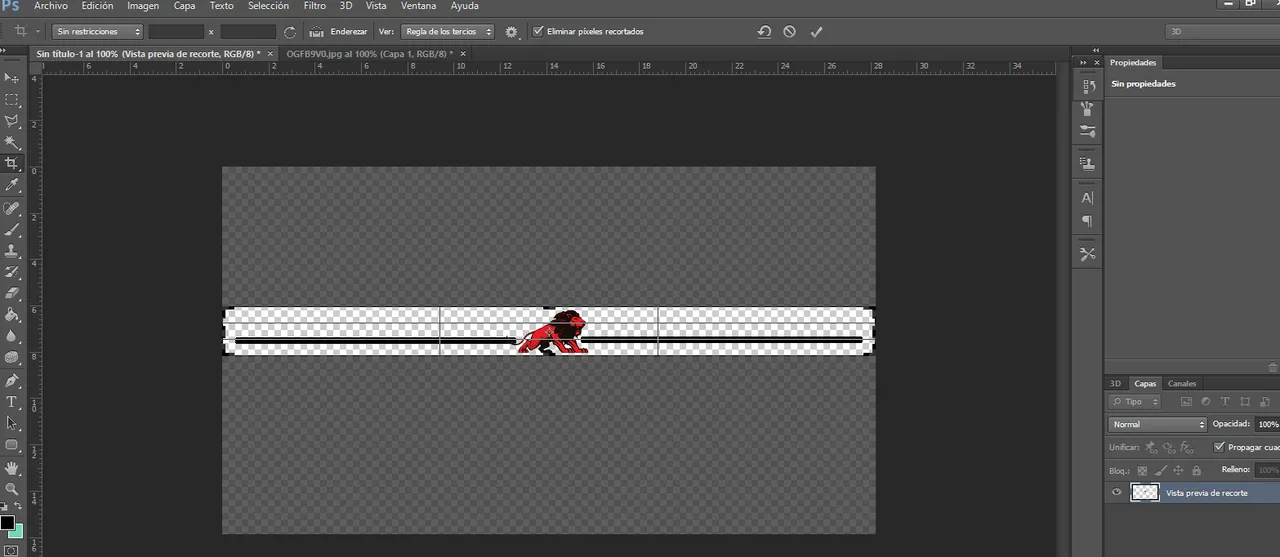Pick the Horizontal Type tool
1280x557 pixels.
click(x=12, y=402)
